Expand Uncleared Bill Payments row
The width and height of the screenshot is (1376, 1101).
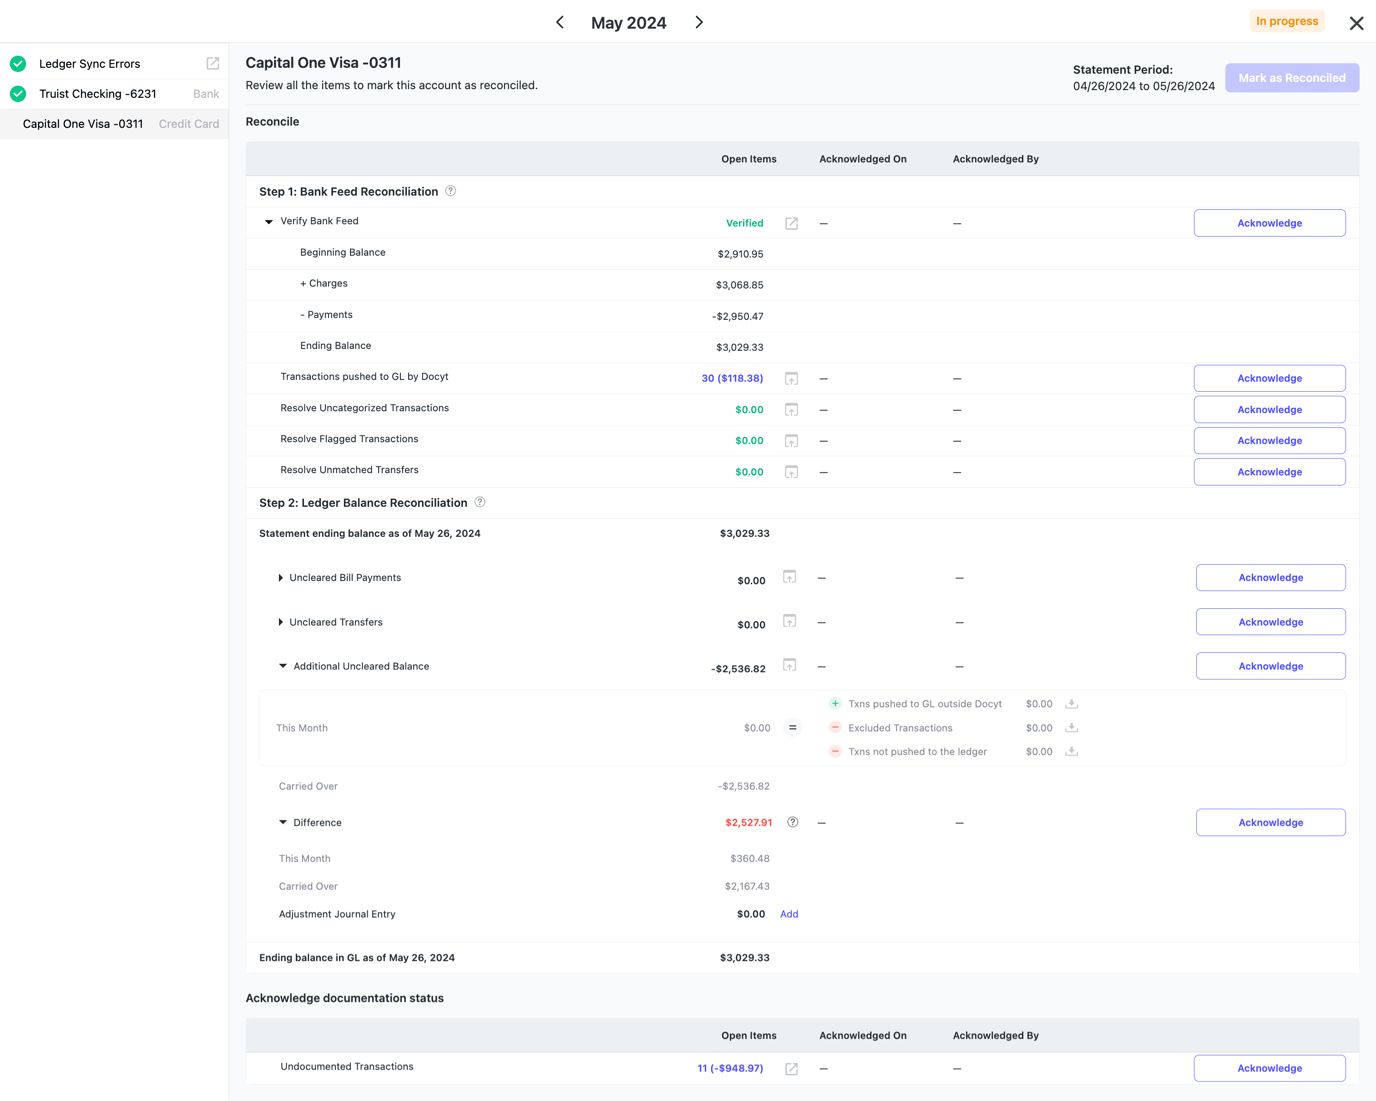click(x=281, y=578)
